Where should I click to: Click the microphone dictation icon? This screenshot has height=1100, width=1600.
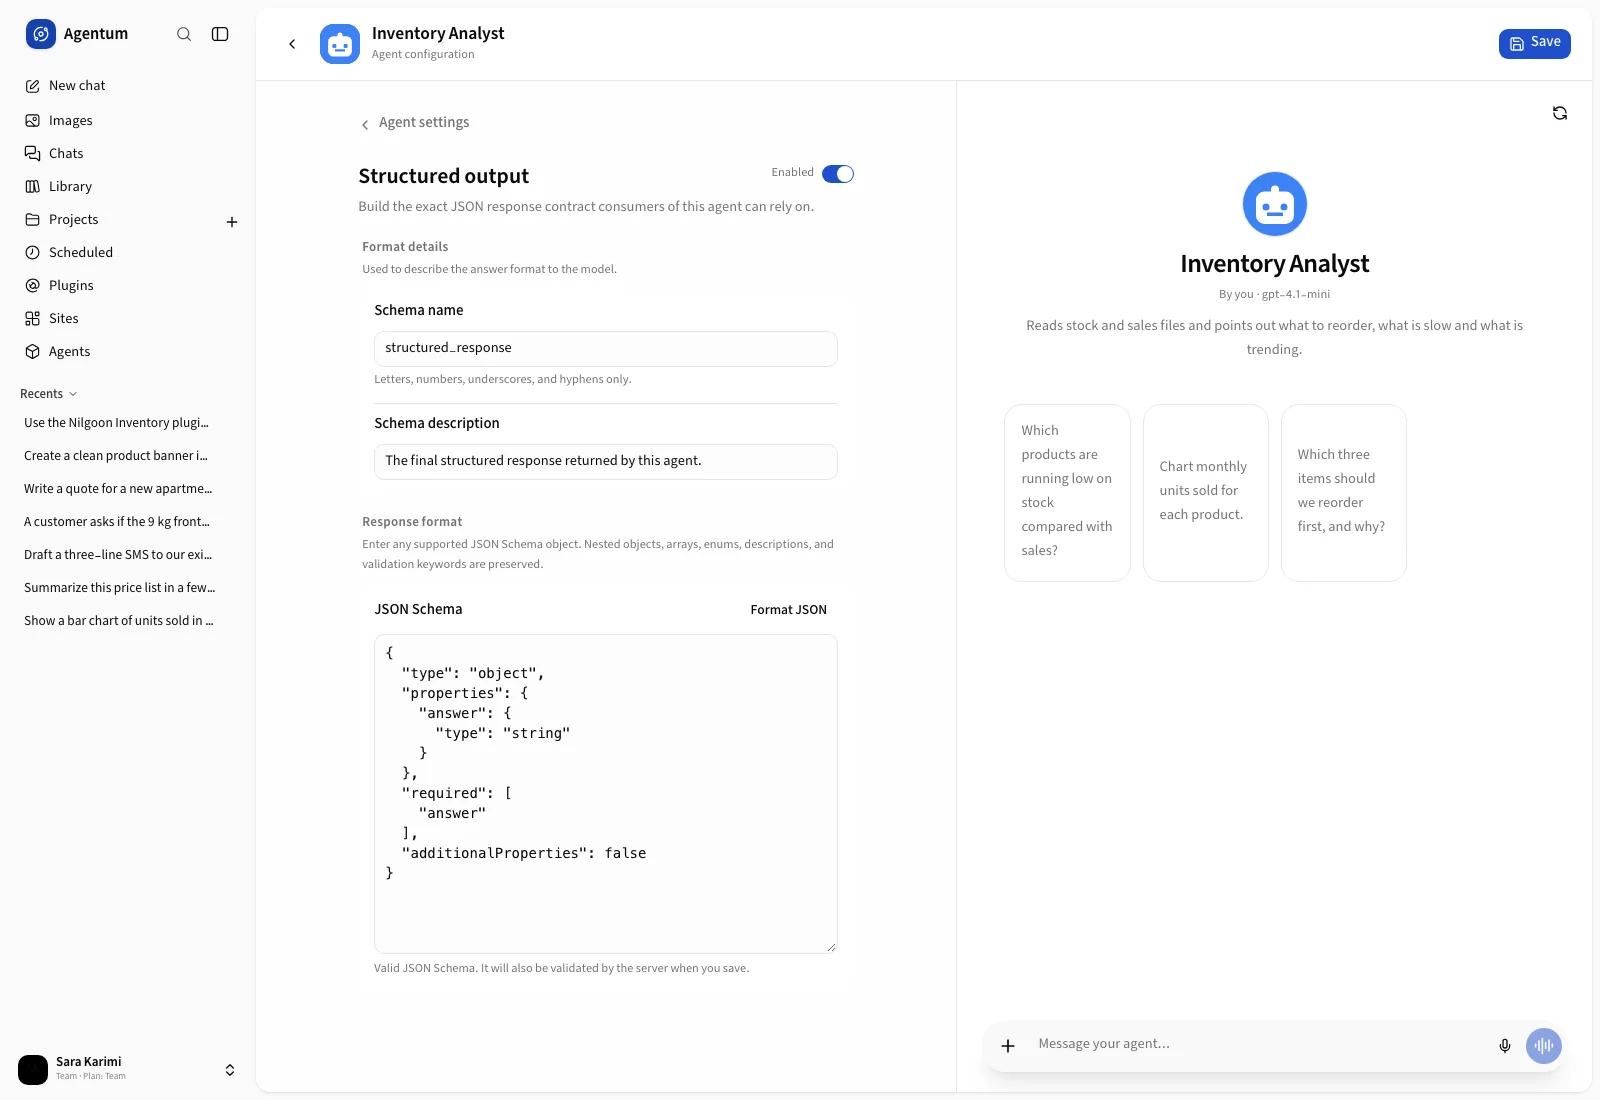(x=1505, y=1046)
